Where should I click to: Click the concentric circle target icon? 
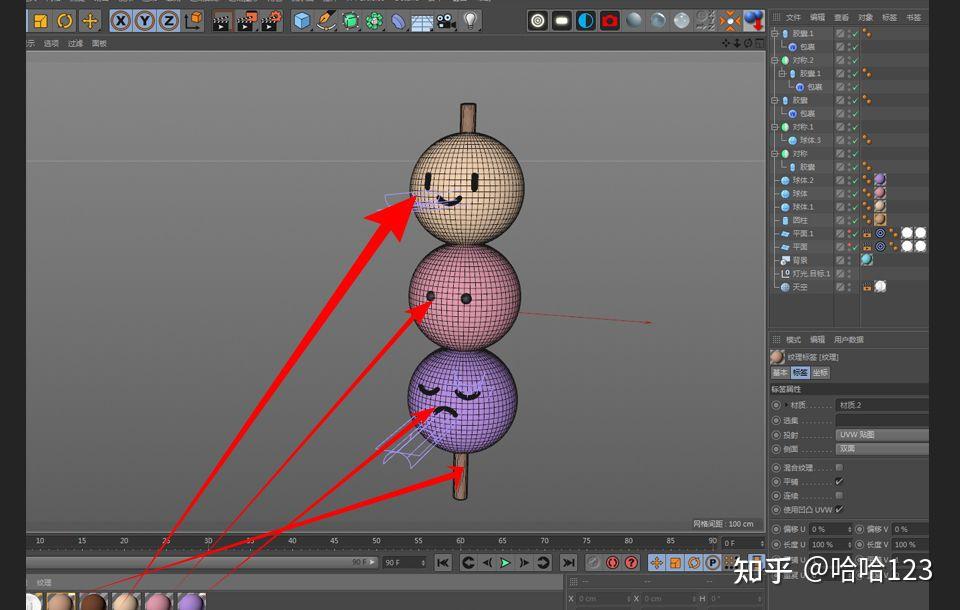pos(538,21)
